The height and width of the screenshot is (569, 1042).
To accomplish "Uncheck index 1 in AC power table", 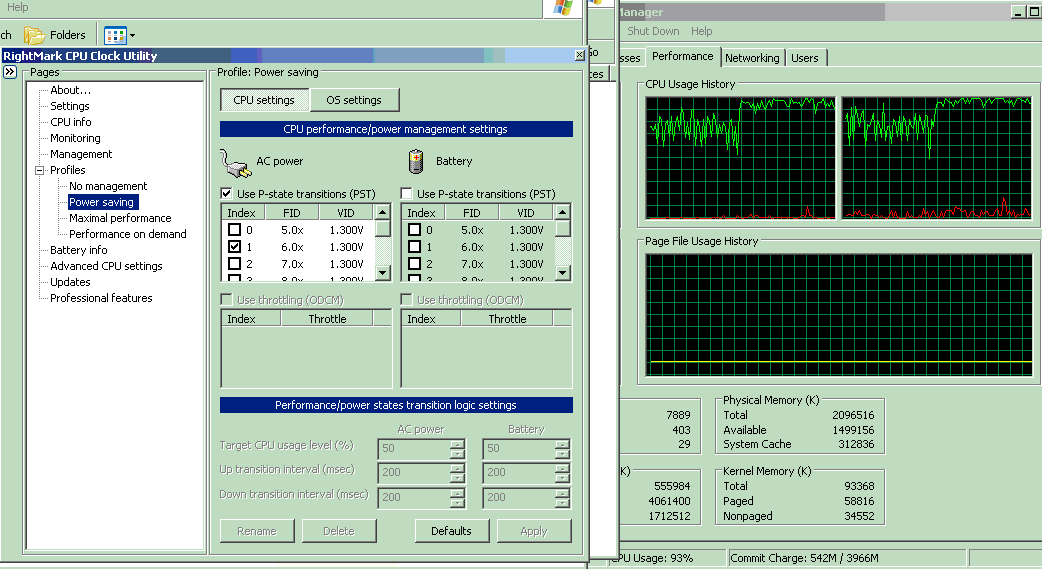I will 234,247.
